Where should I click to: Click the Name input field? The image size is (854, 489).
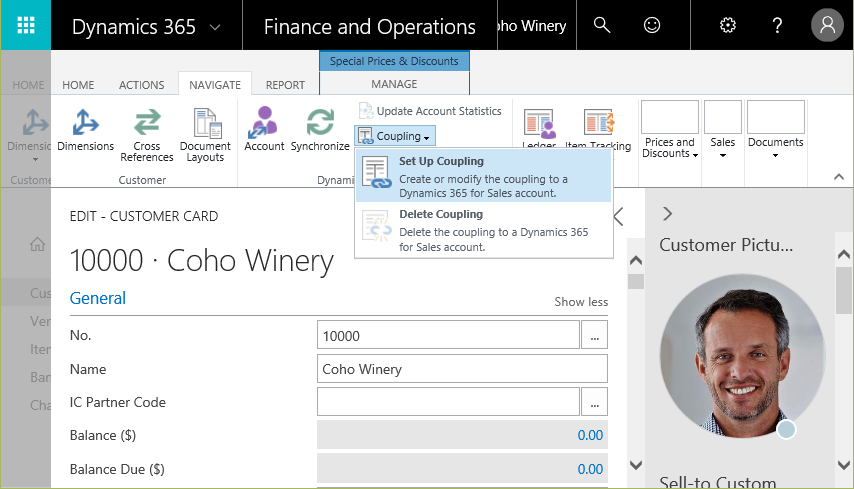pos(462,369)
